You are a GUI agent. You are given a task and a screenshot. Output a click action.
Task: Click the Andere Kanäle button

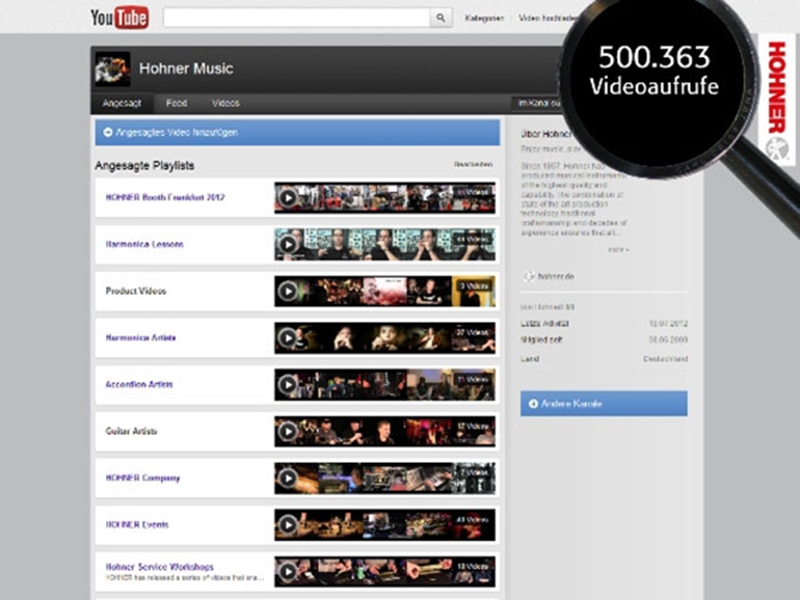[x=604, y=404]
